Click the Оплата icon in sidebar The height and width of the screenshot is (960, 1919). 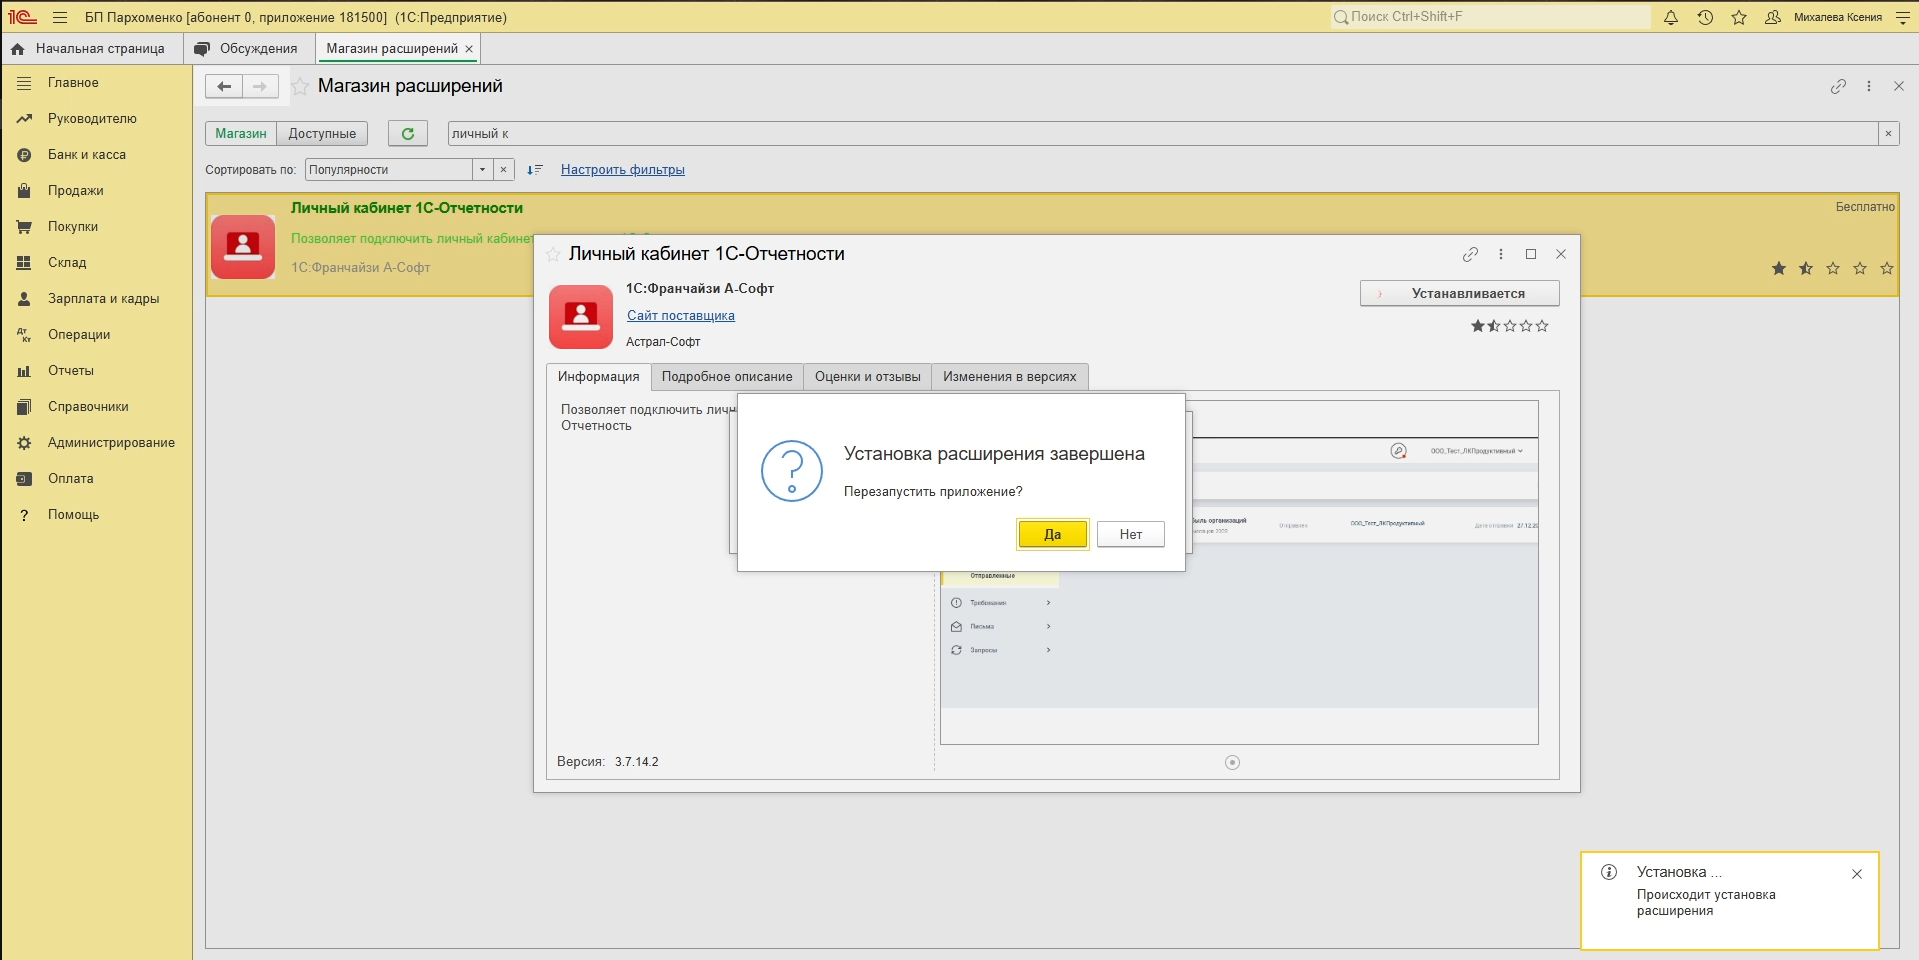[x=24, y=479]
